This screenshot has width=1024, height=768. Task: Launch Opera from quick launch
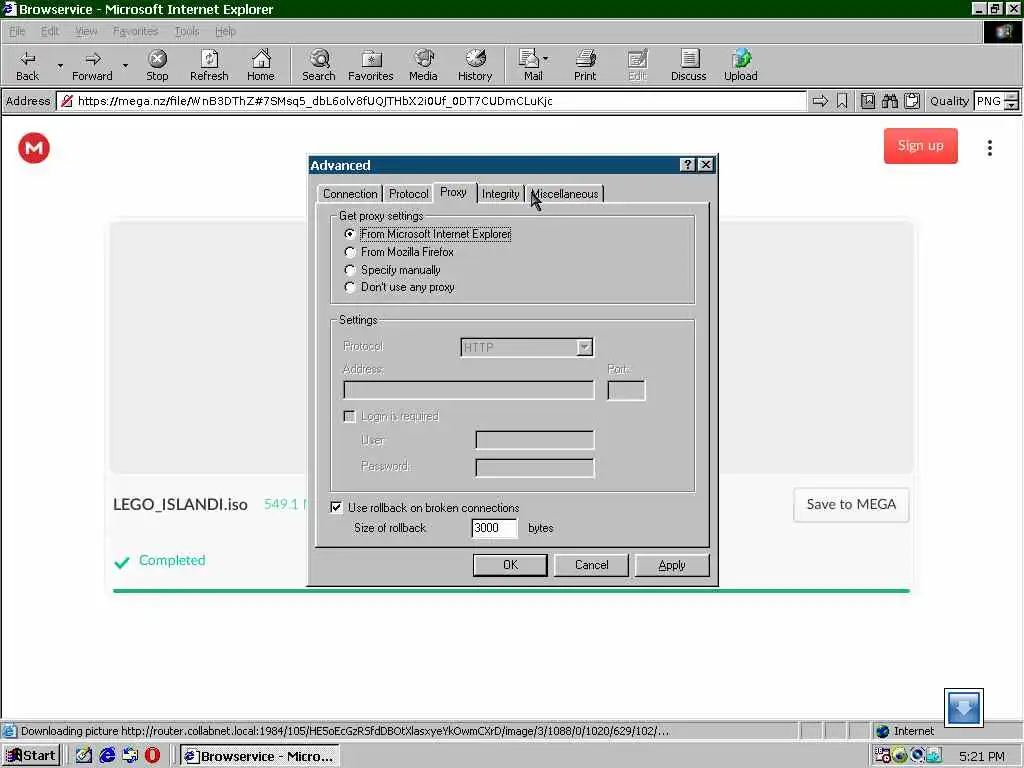click(x=152, y=756)
